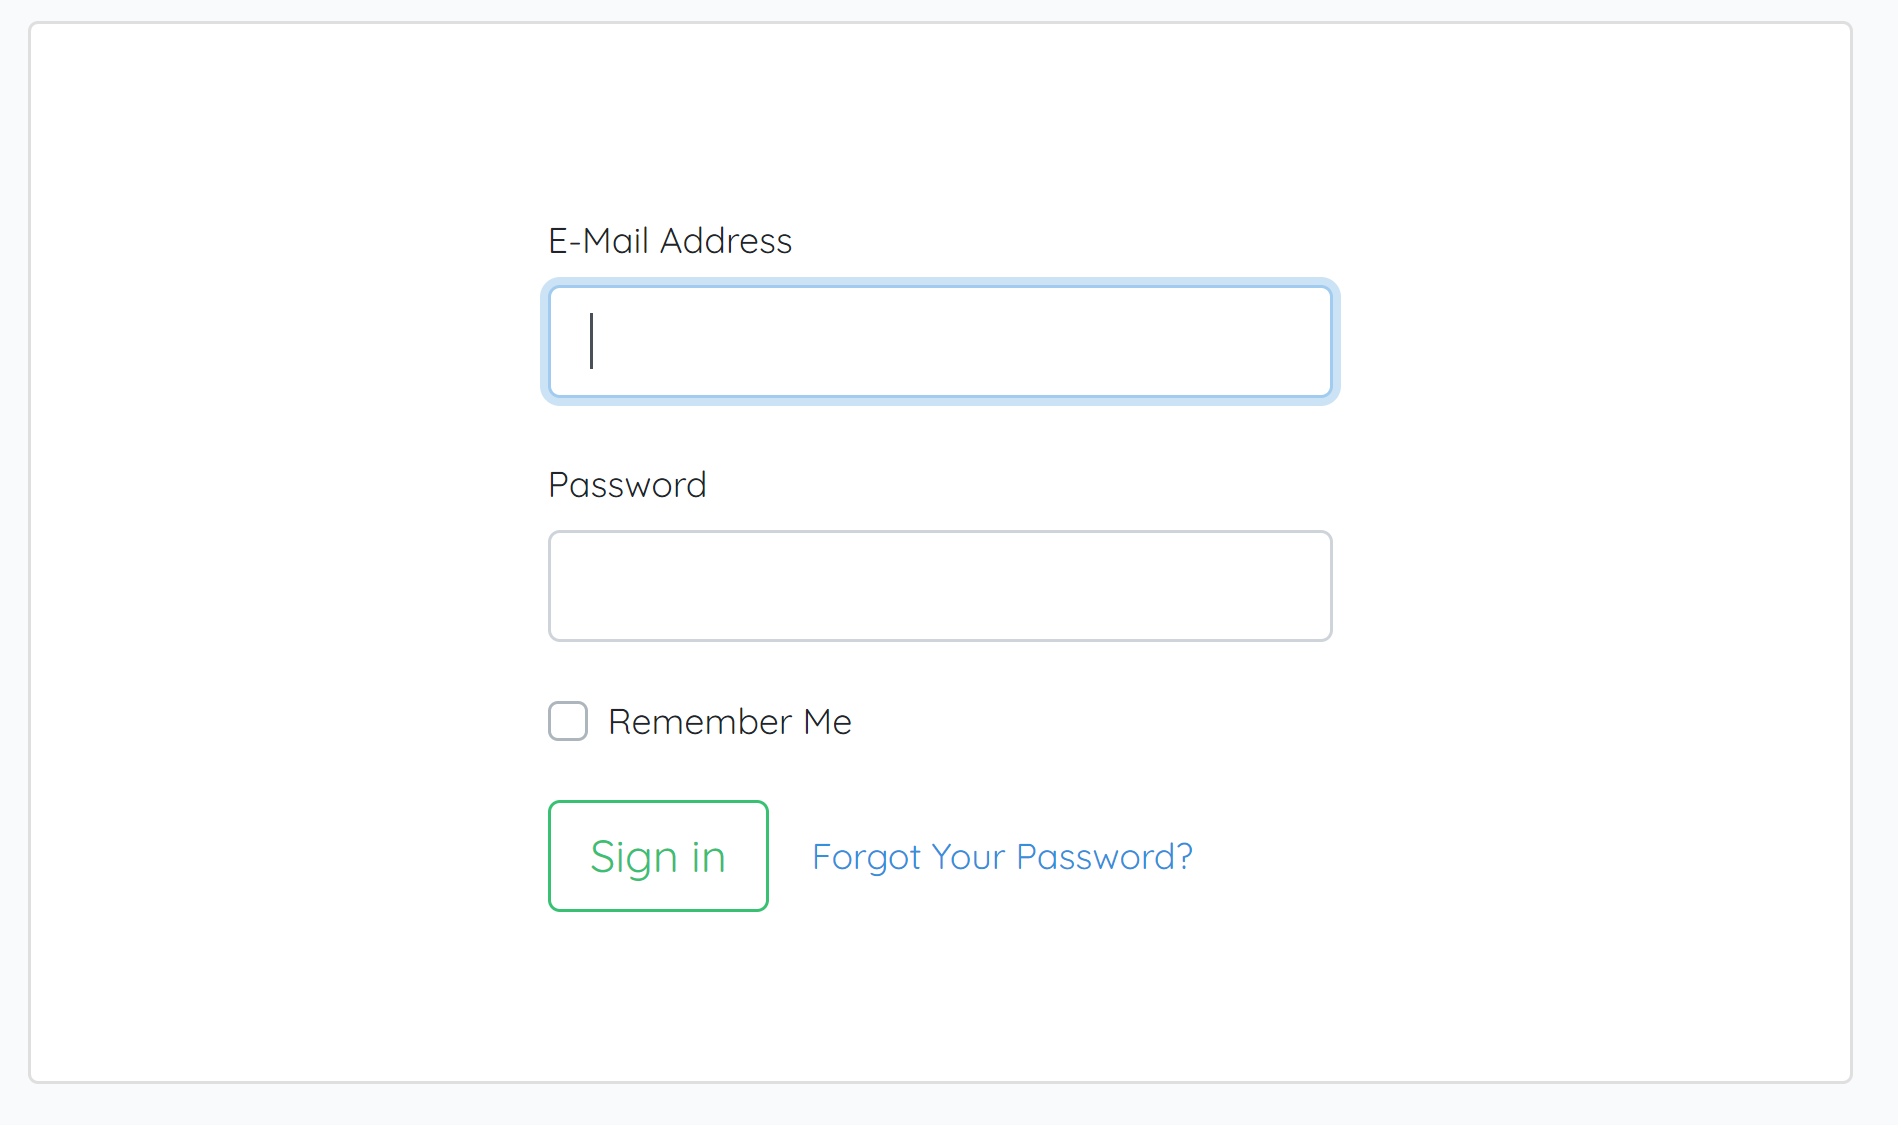Screen dimensions: 1898x1125
Task: Open the Forgot Your Password link
Action: (x=1002, y=857)
